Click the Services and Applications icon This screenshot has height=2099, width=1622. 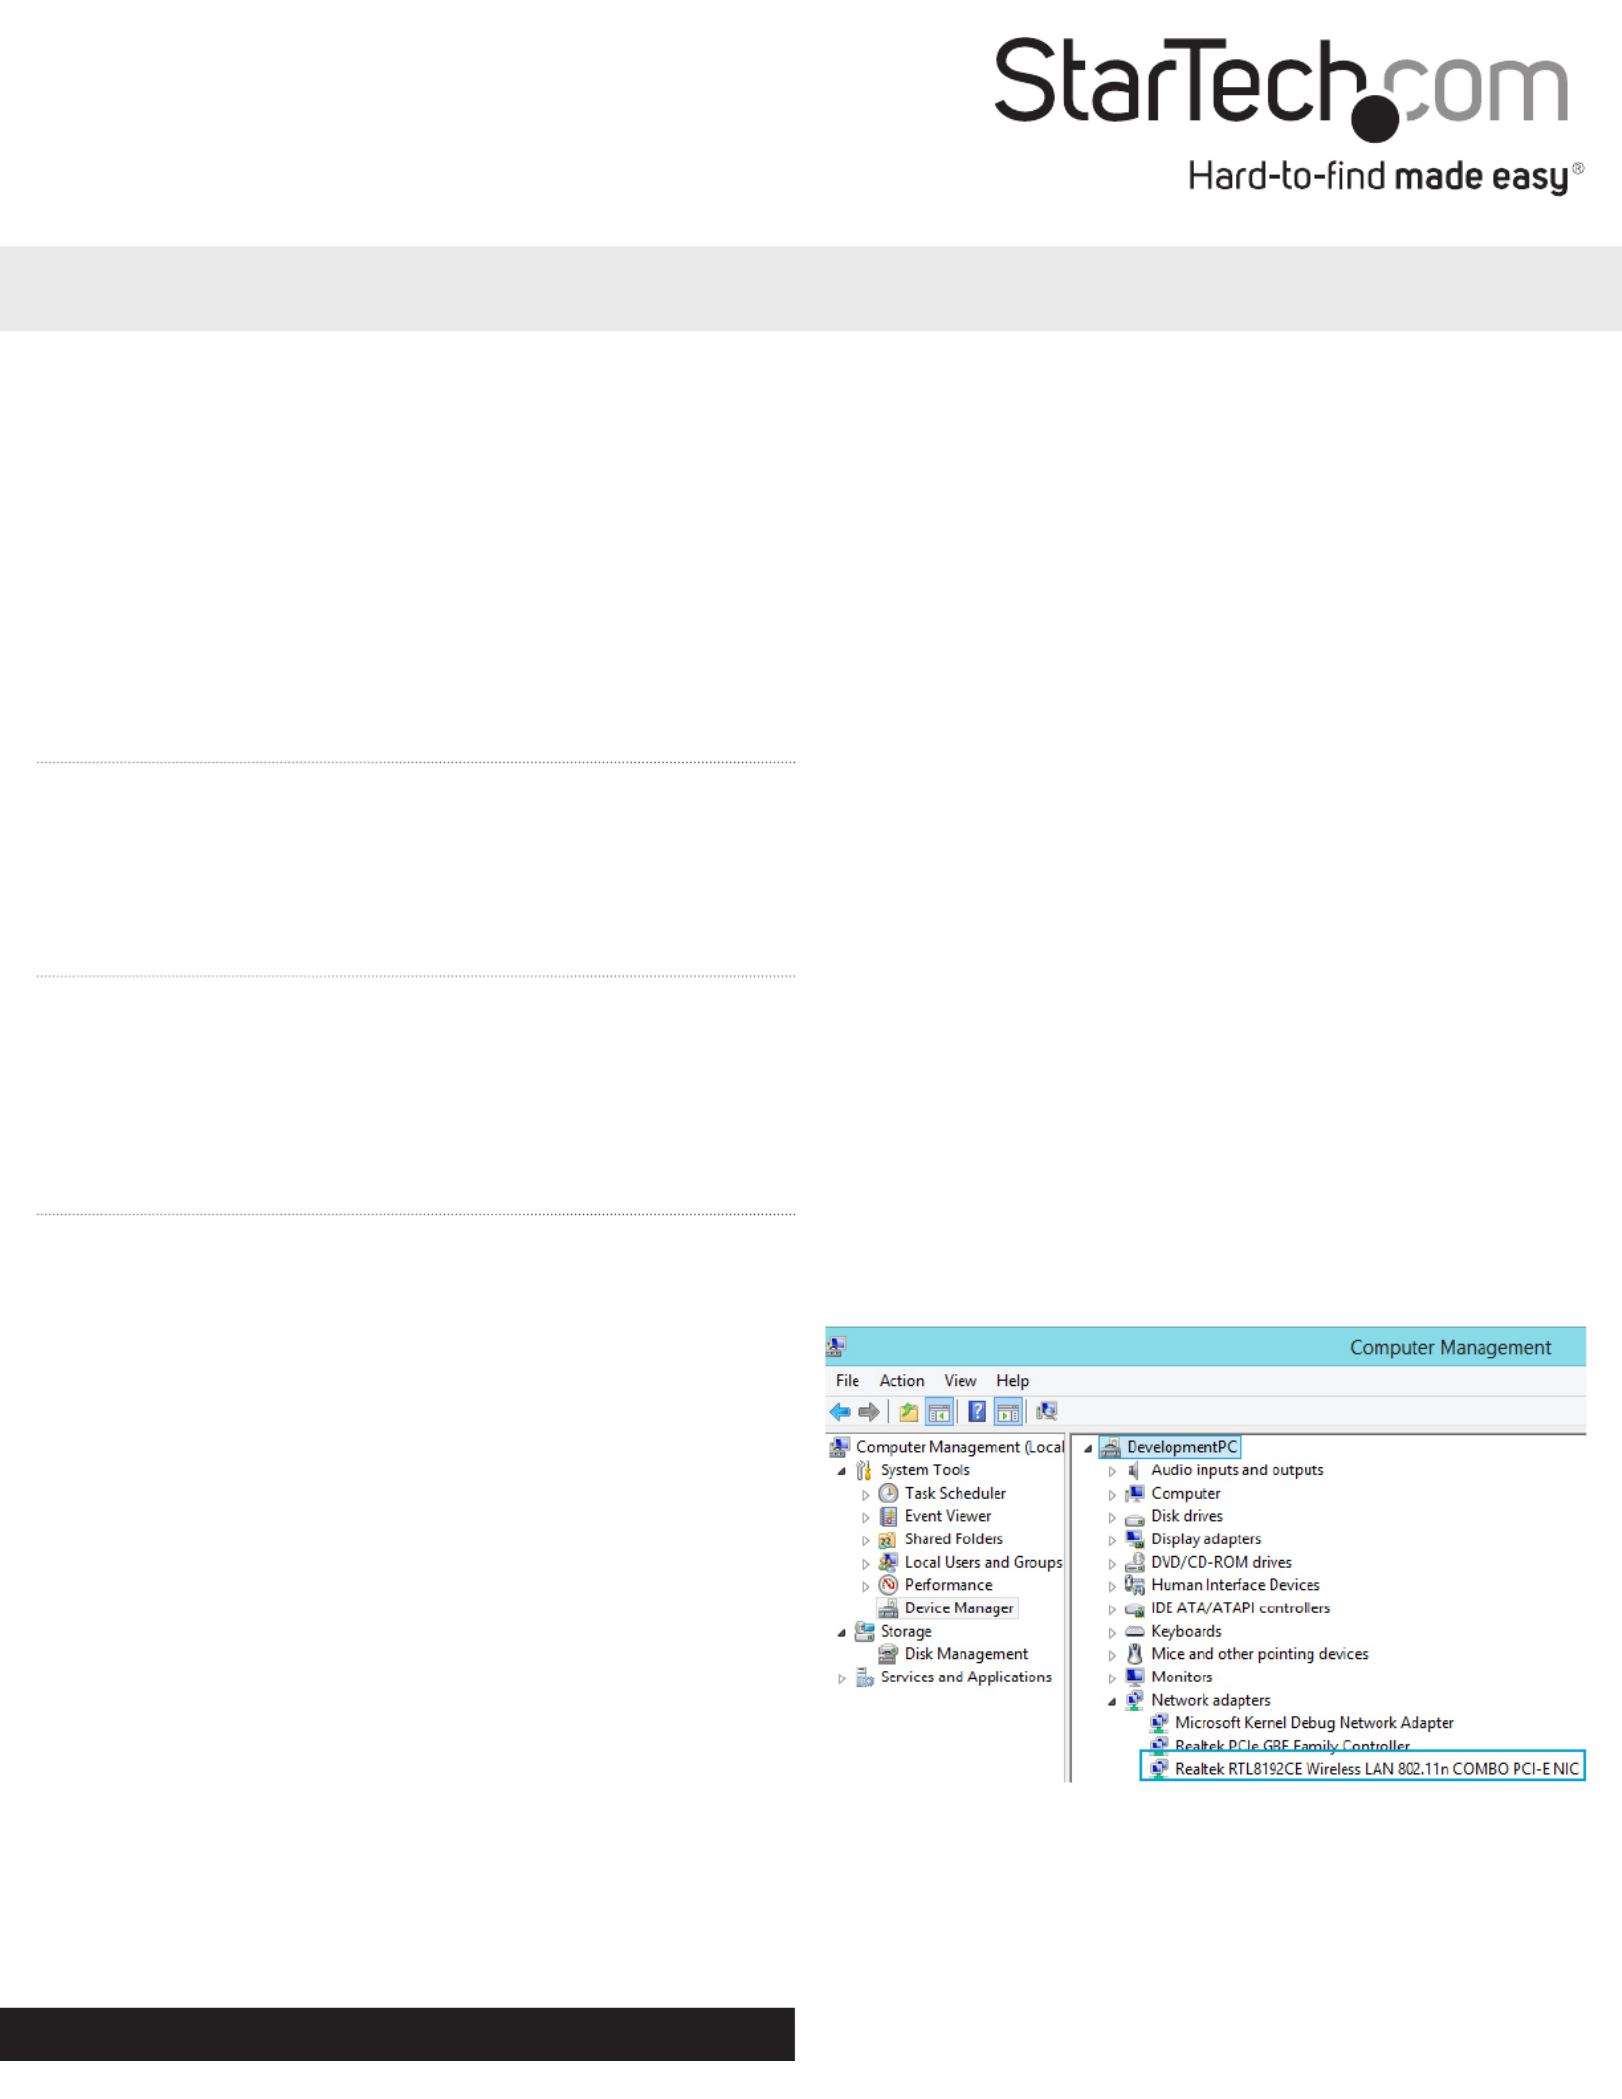[x=864, y=1677]
